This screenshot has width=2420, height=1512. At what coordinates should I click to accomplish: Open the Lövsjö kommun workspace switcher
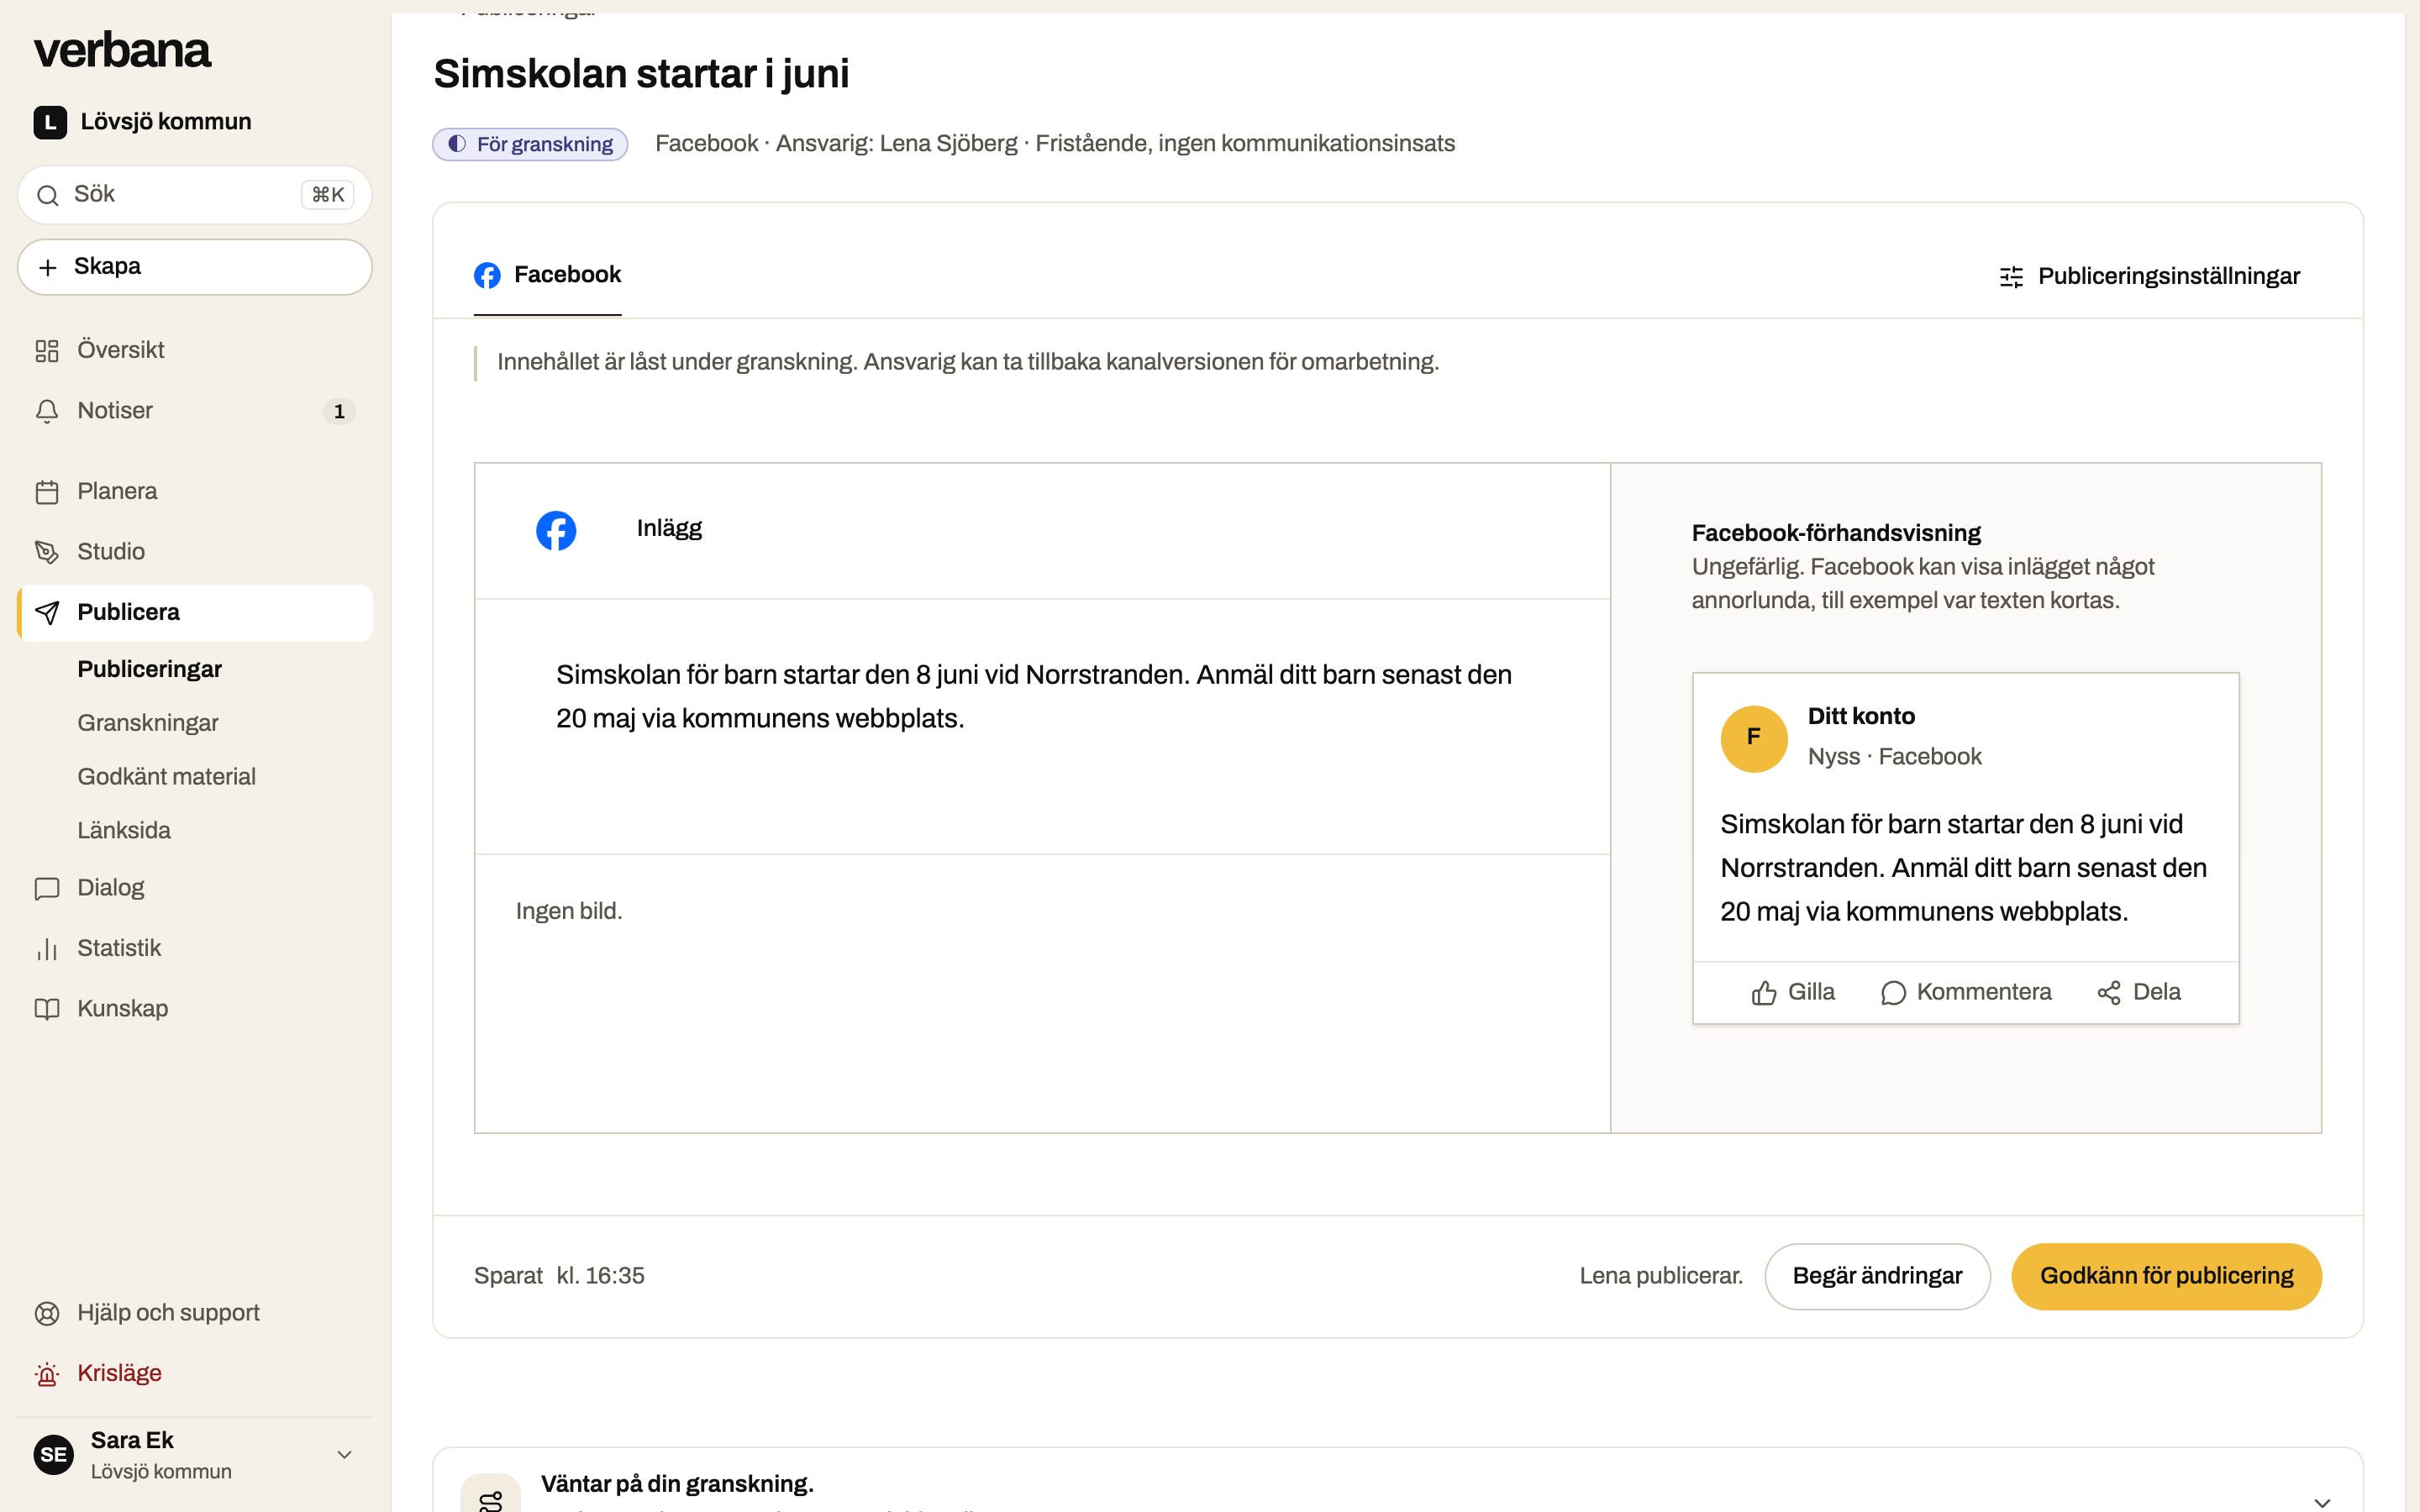[143, 122]
